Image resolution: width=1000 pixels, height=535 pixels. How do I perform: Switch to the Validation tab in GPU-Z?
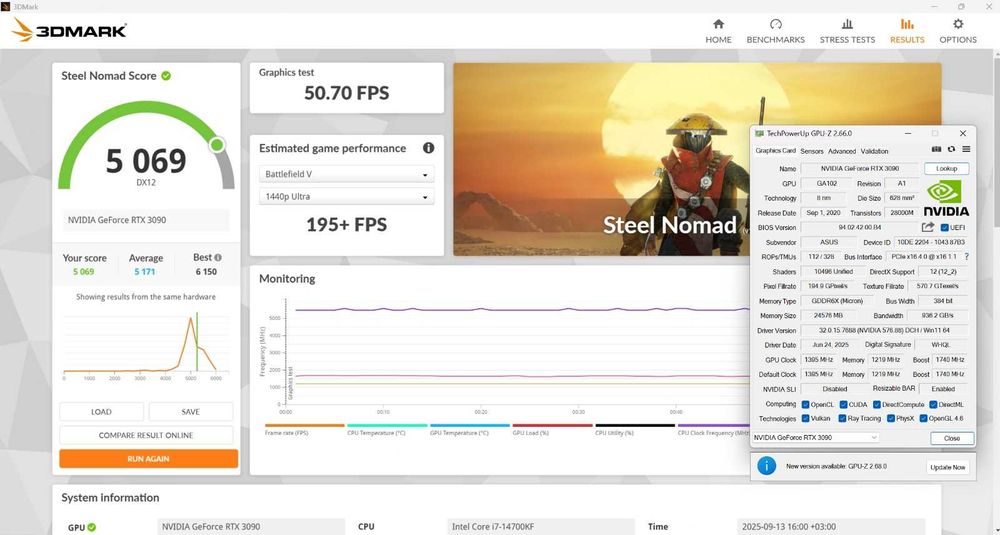pos(874,151)
